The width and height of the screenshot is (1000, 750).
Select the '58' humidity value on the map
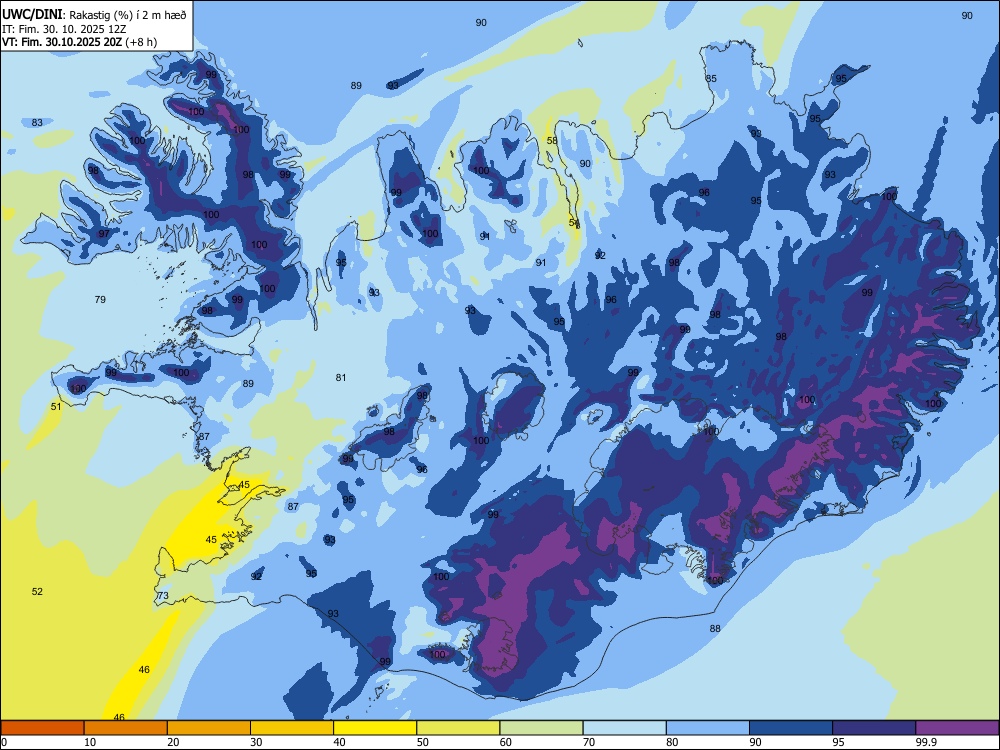click(x=552, y=140)
